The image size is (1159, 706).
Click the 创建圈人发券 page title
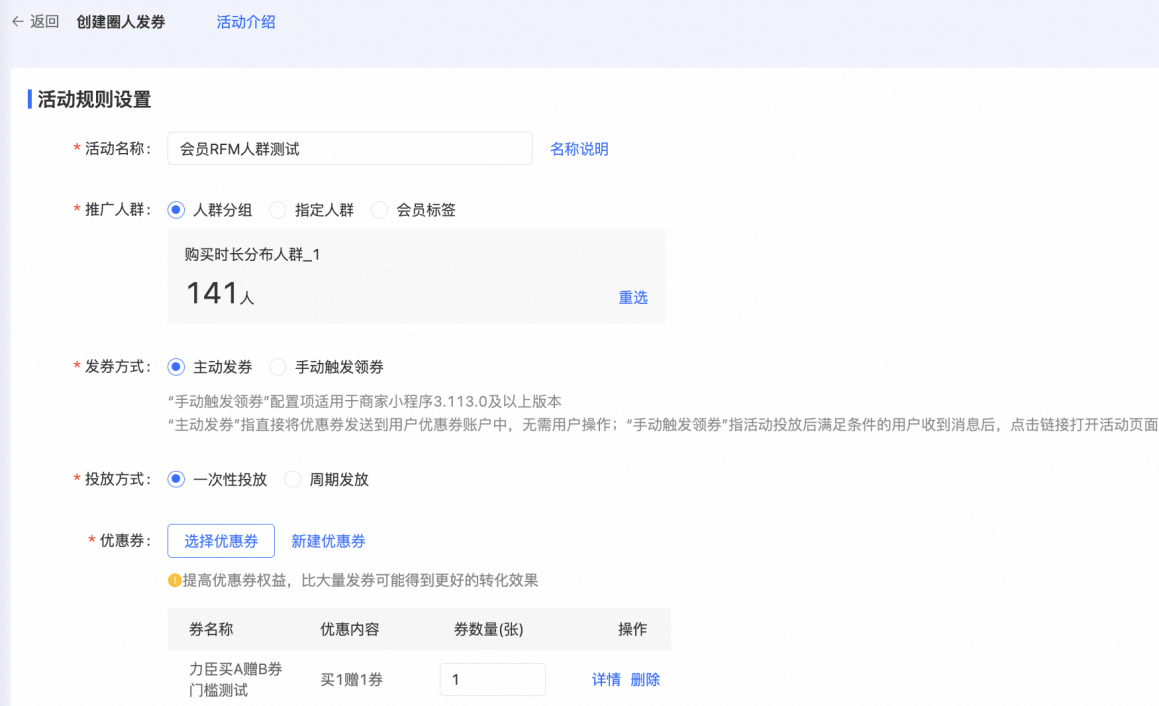click(x=120, y=22)
